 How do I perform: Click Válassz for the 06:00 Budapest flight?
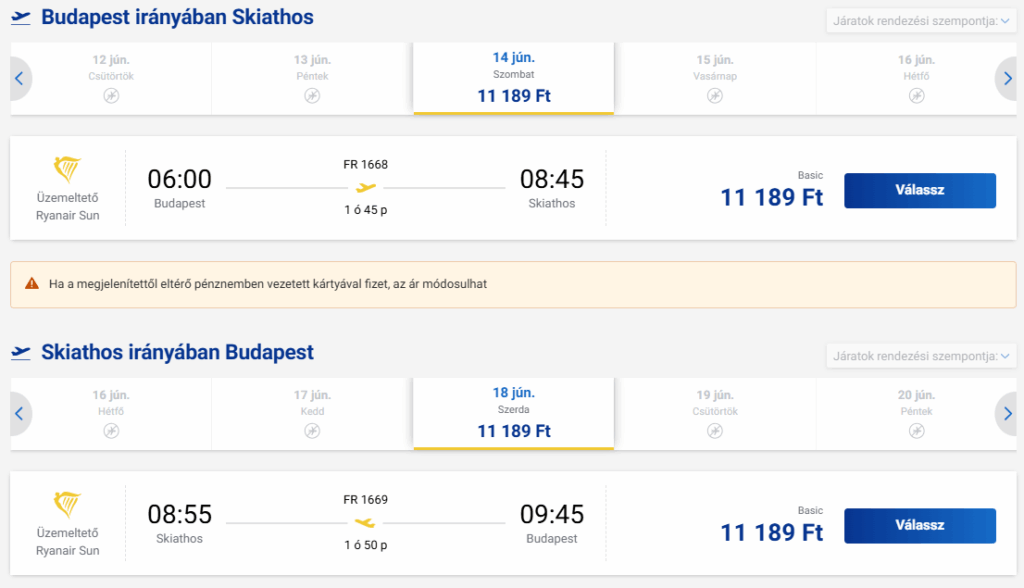coord(920,190)
